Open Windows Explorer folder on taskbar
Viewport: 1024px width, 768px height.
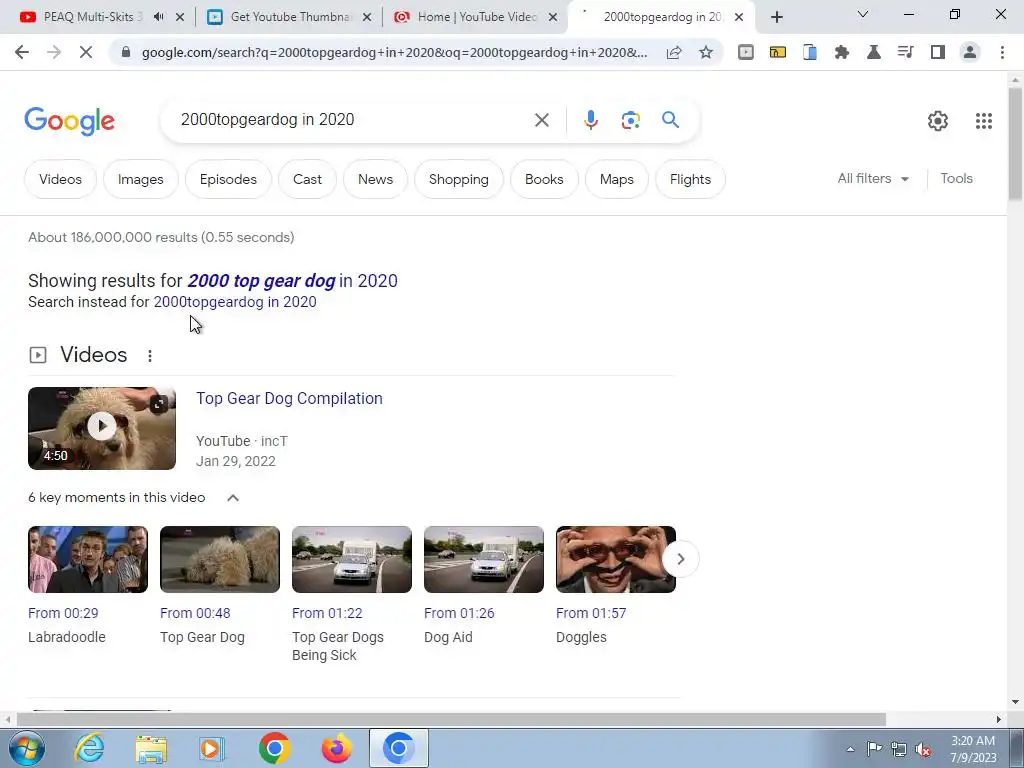(151, 748)
